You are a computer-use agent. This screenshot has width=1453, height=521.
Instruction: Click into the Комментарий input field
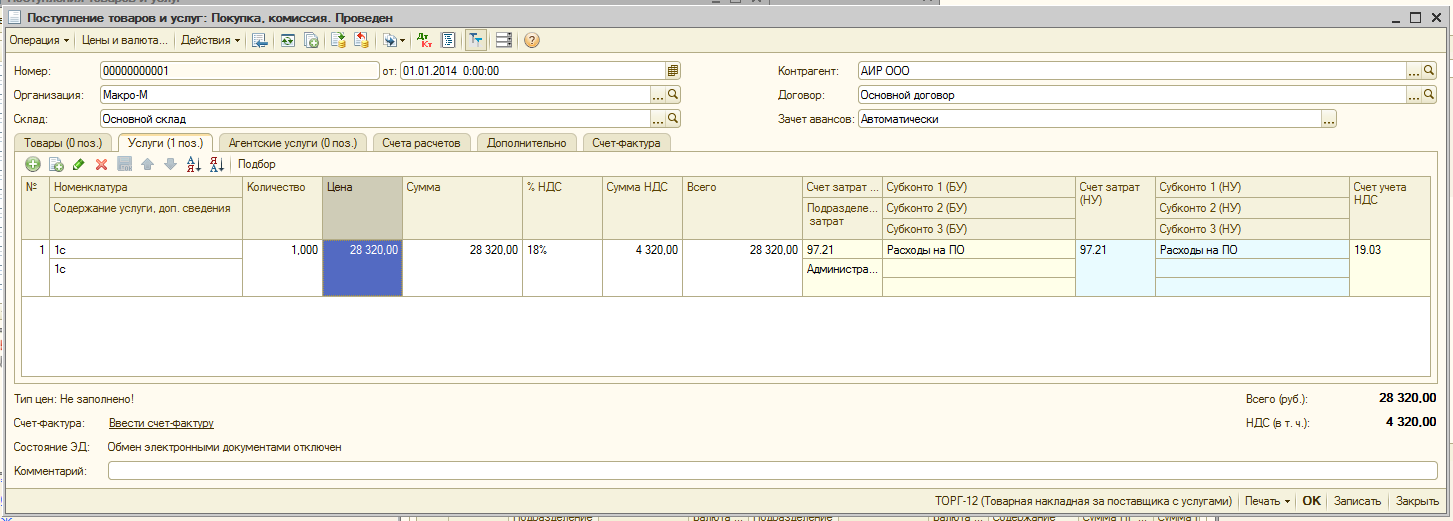(x=770, y=471)
